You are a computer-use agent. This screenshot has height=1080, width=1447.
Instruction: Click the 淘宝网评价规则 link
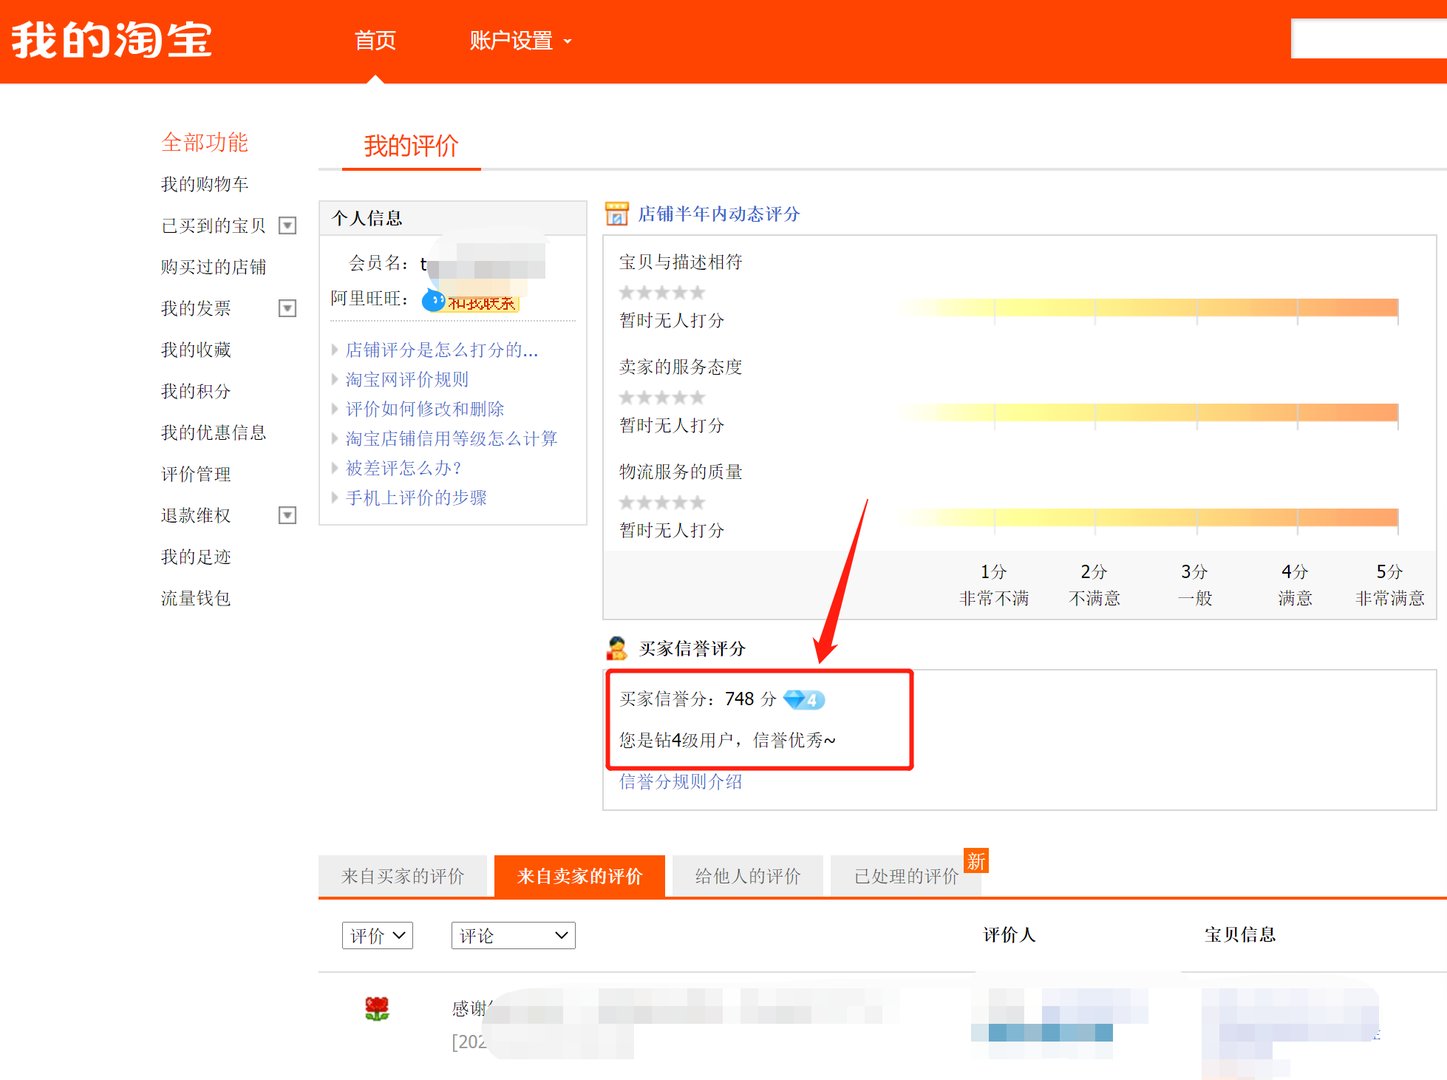point(406,379)
